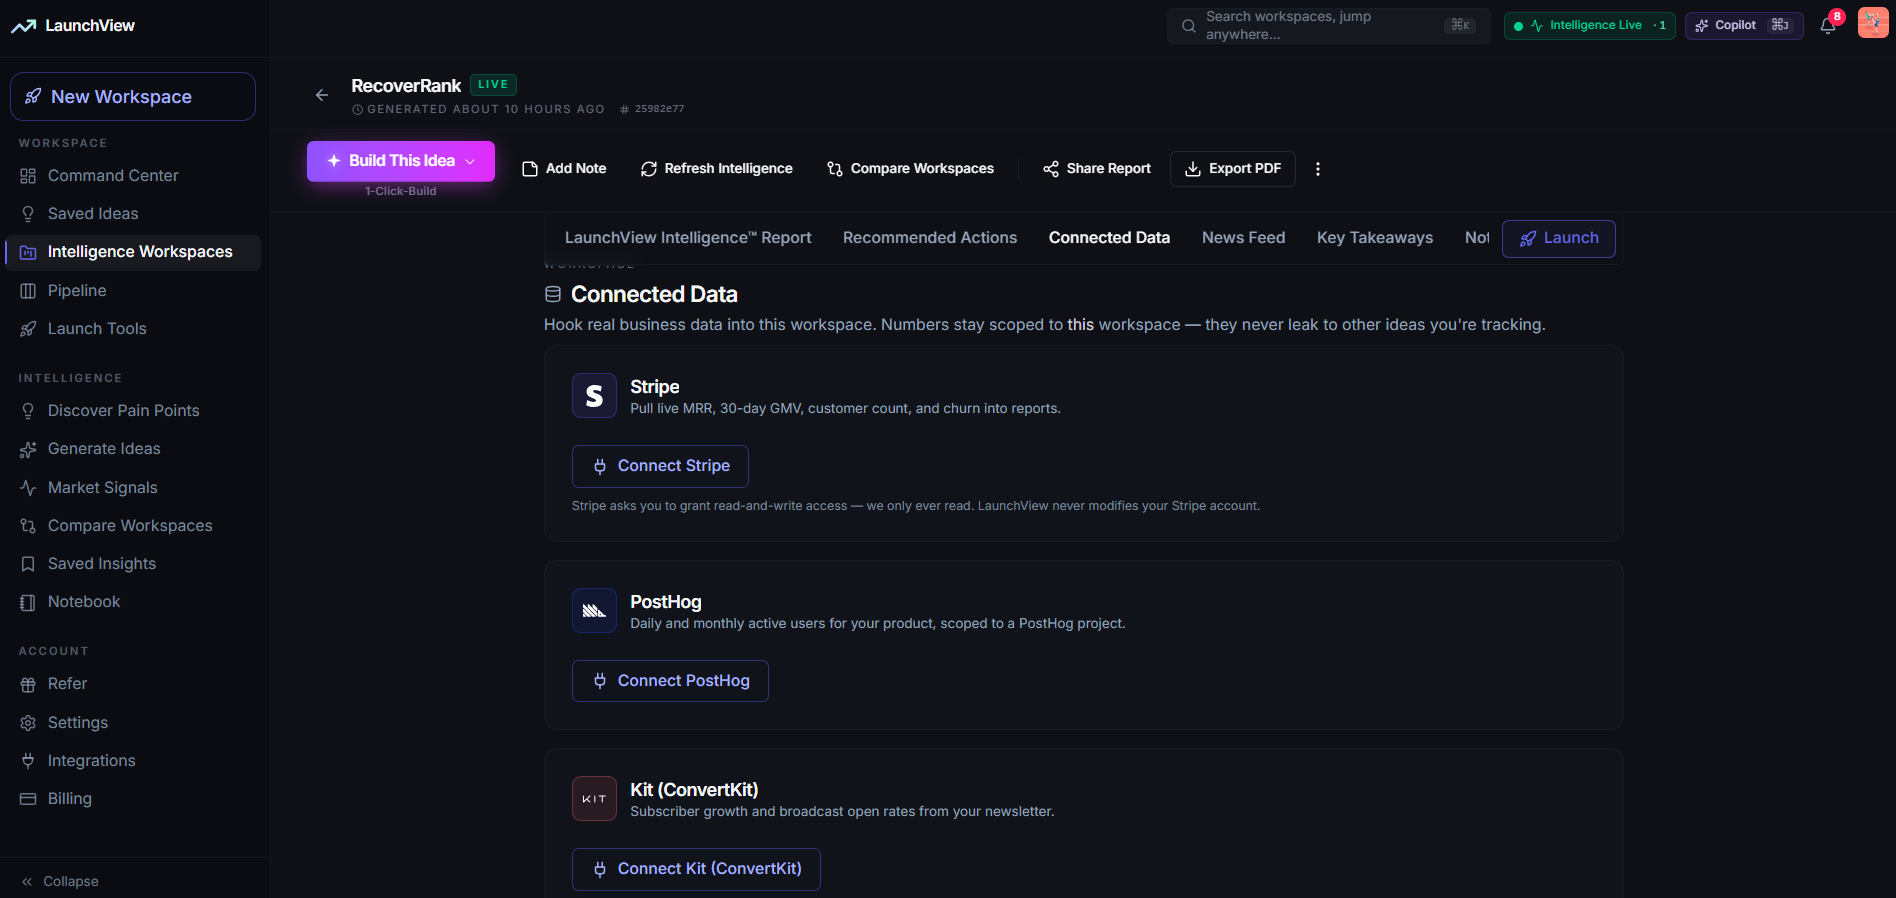Viewport: 1896px width, 898px height.
Task: Click the Add Note button
Action: [565, 169]
